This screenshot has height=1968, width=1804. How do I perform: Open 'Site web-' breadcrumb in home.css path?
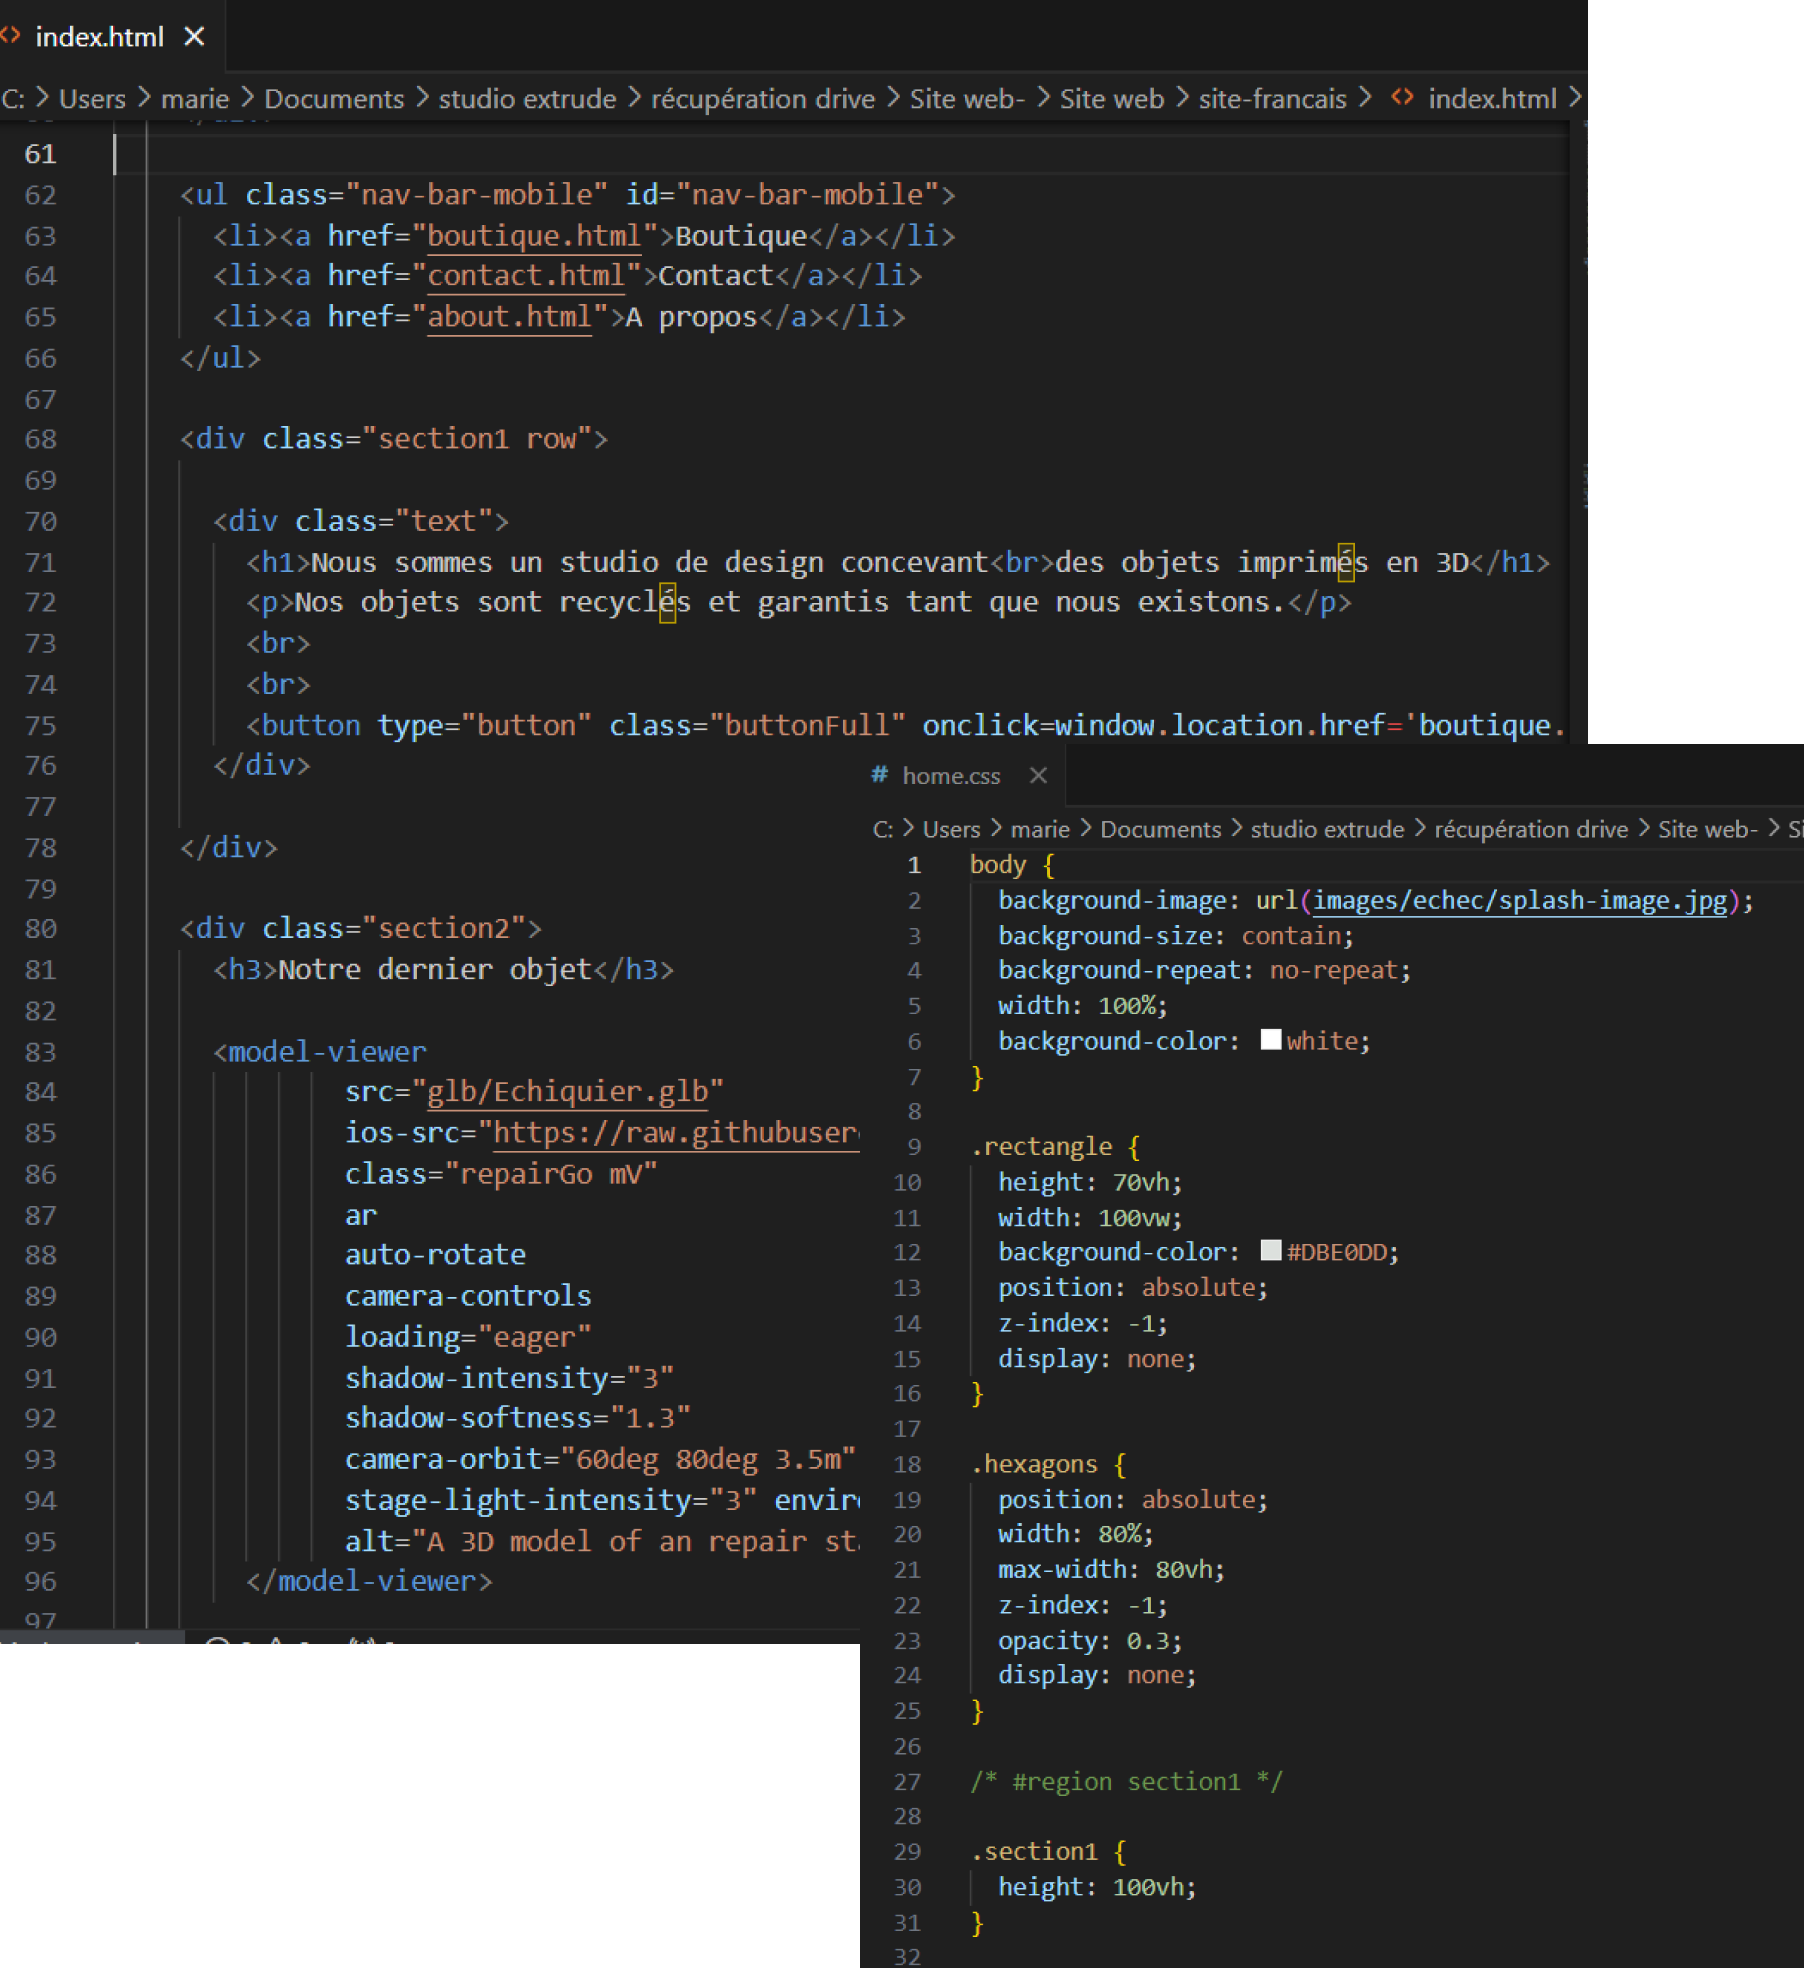[x=1707, y=830]
